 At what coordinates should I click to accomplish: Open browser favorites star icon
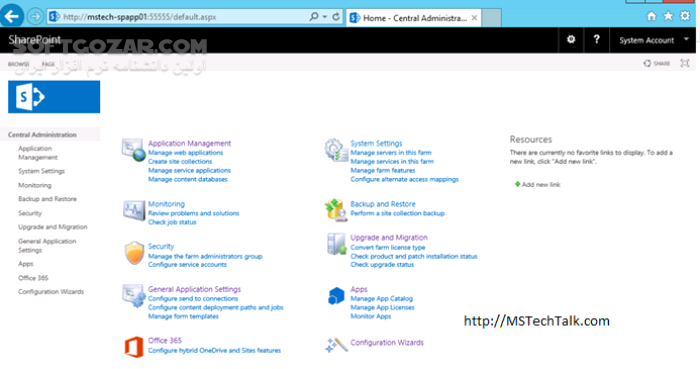pos(668,16)
